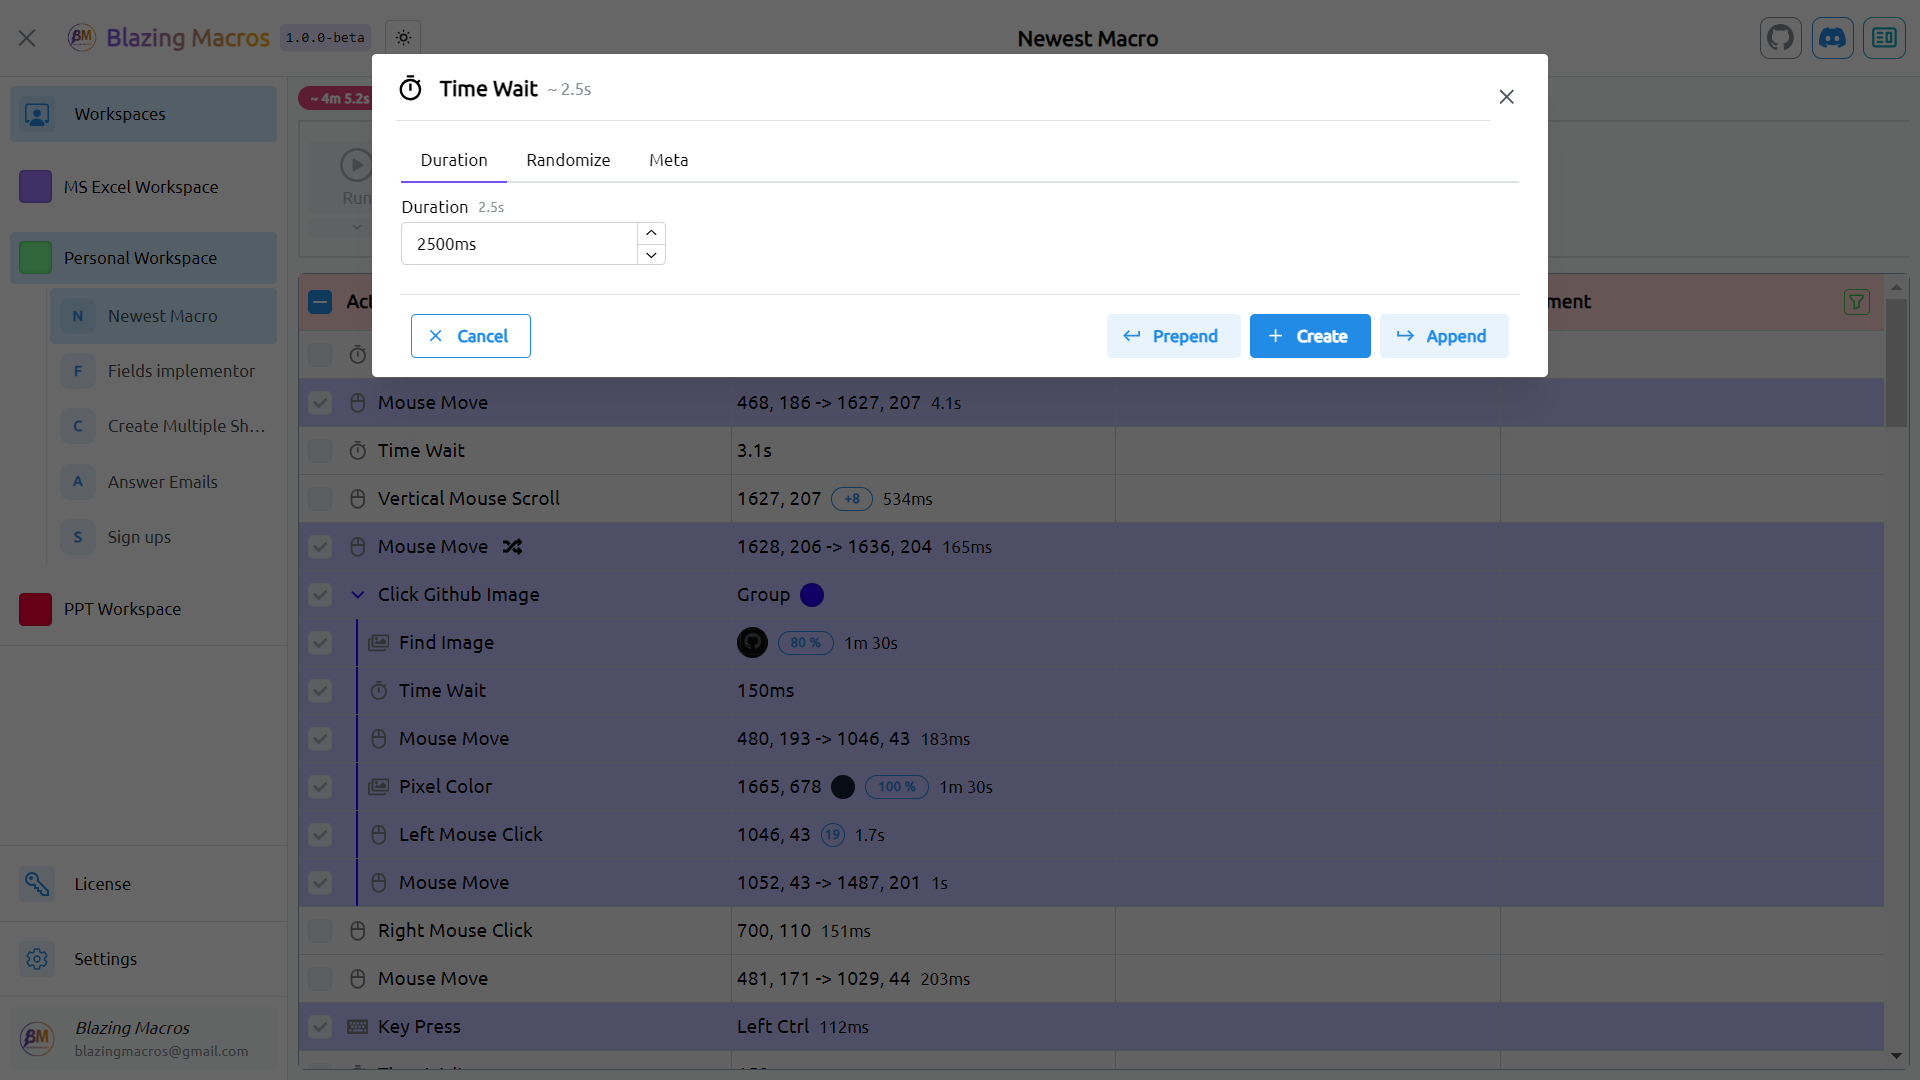1920x1080 pixels.
Task: Click the mouse icon on Vertical Mouse Scroll row
Action: 357,499
